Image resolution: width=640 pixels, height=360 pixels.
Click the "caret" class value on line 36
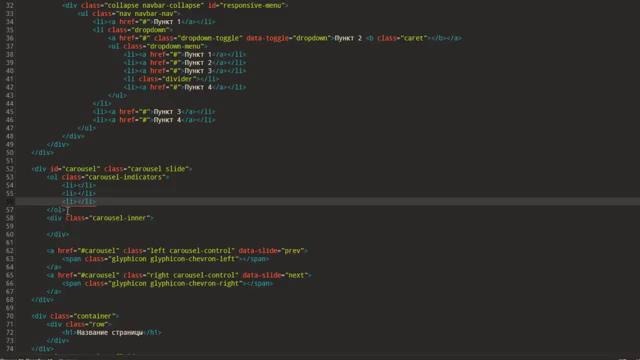click(413, 38)
